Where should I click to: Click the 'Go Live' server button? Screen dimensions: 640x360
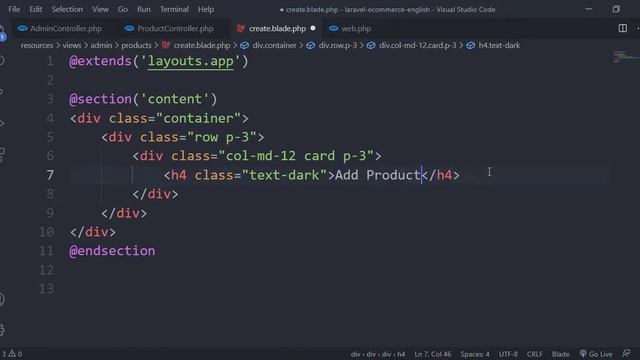pos(596,354)
